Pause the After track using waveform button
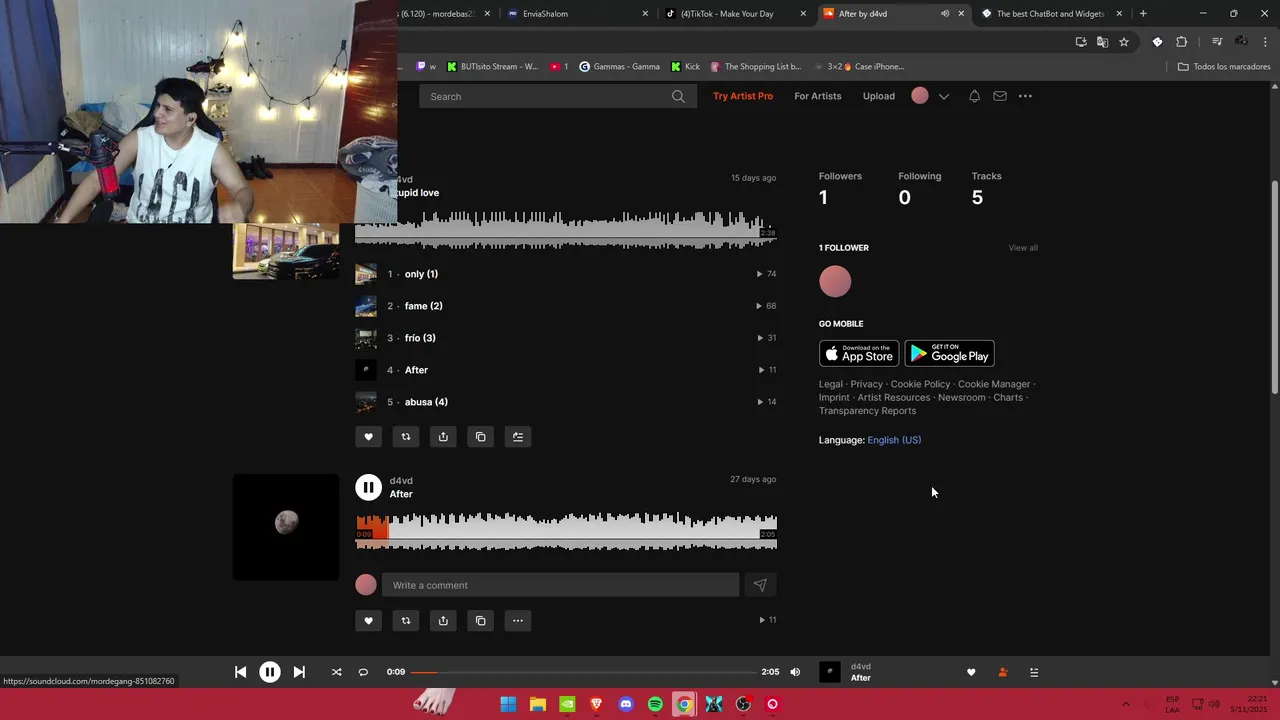1280x720 pixels. pyautogui.click(x=368, y=487)
